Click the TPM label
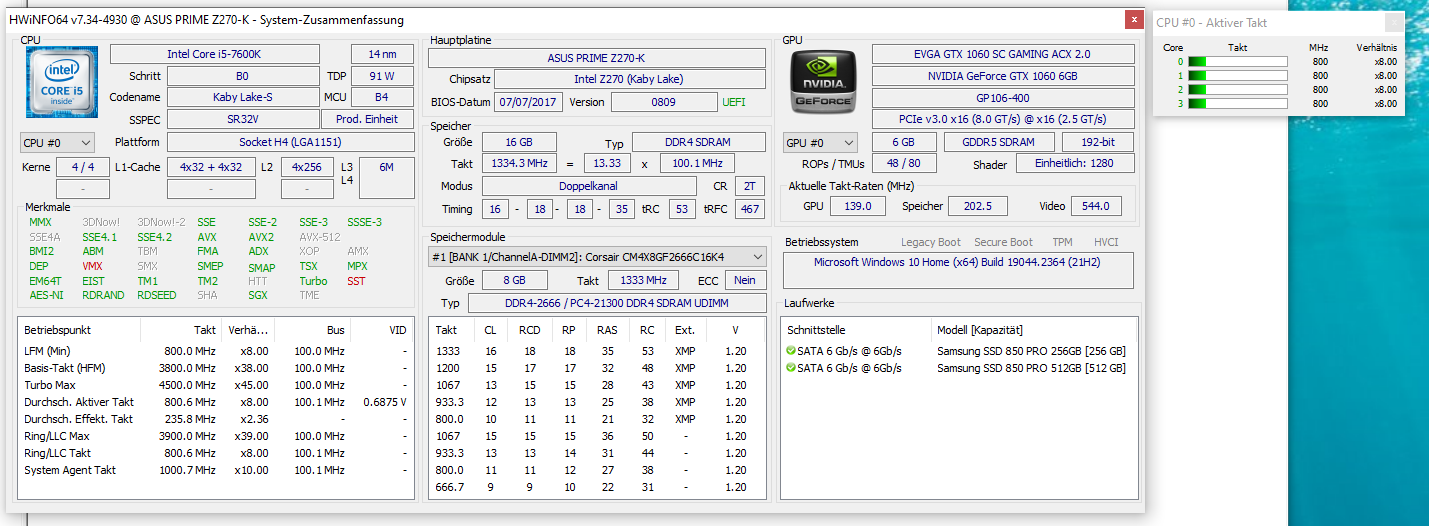This screenshot has width=1429, height=526. click(x=1062, y=242)
